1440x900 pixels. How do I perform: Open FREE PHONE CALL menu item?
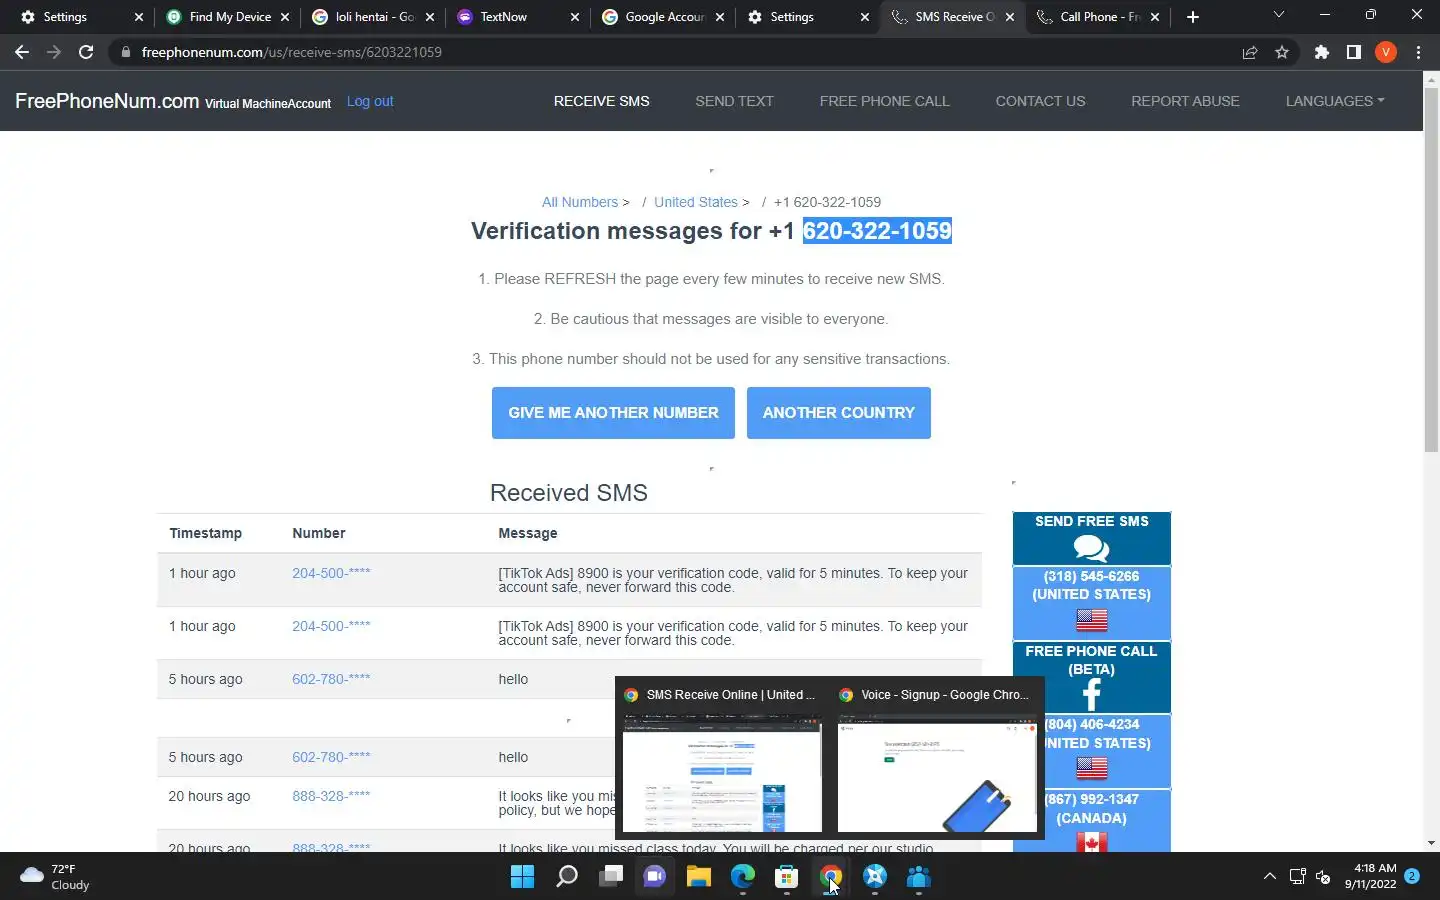tap(884, 101)
